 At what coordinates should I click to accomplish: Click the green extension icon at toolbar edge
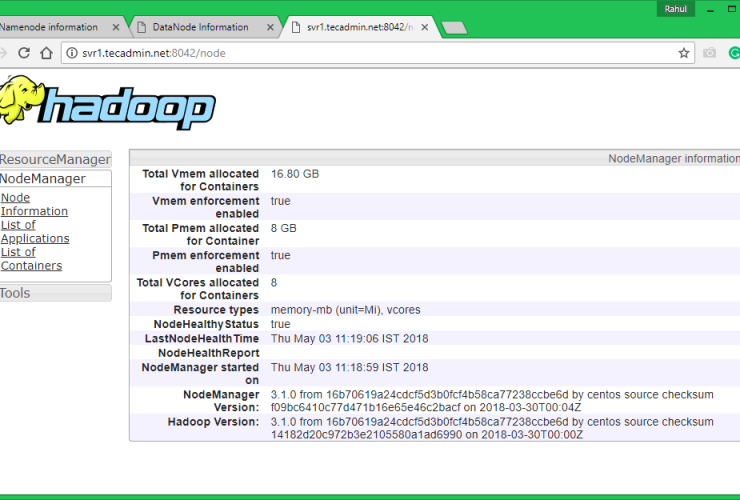pos(734,53)
